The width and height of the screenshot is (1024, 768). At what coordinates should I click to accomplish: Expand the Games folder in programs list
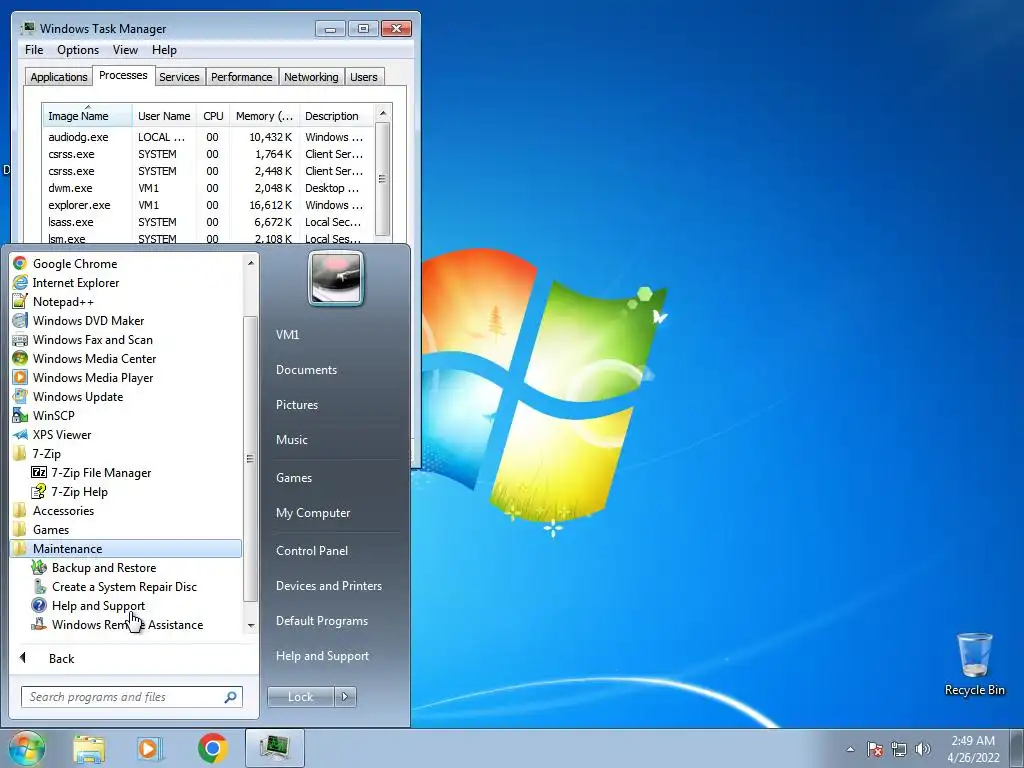51,530
